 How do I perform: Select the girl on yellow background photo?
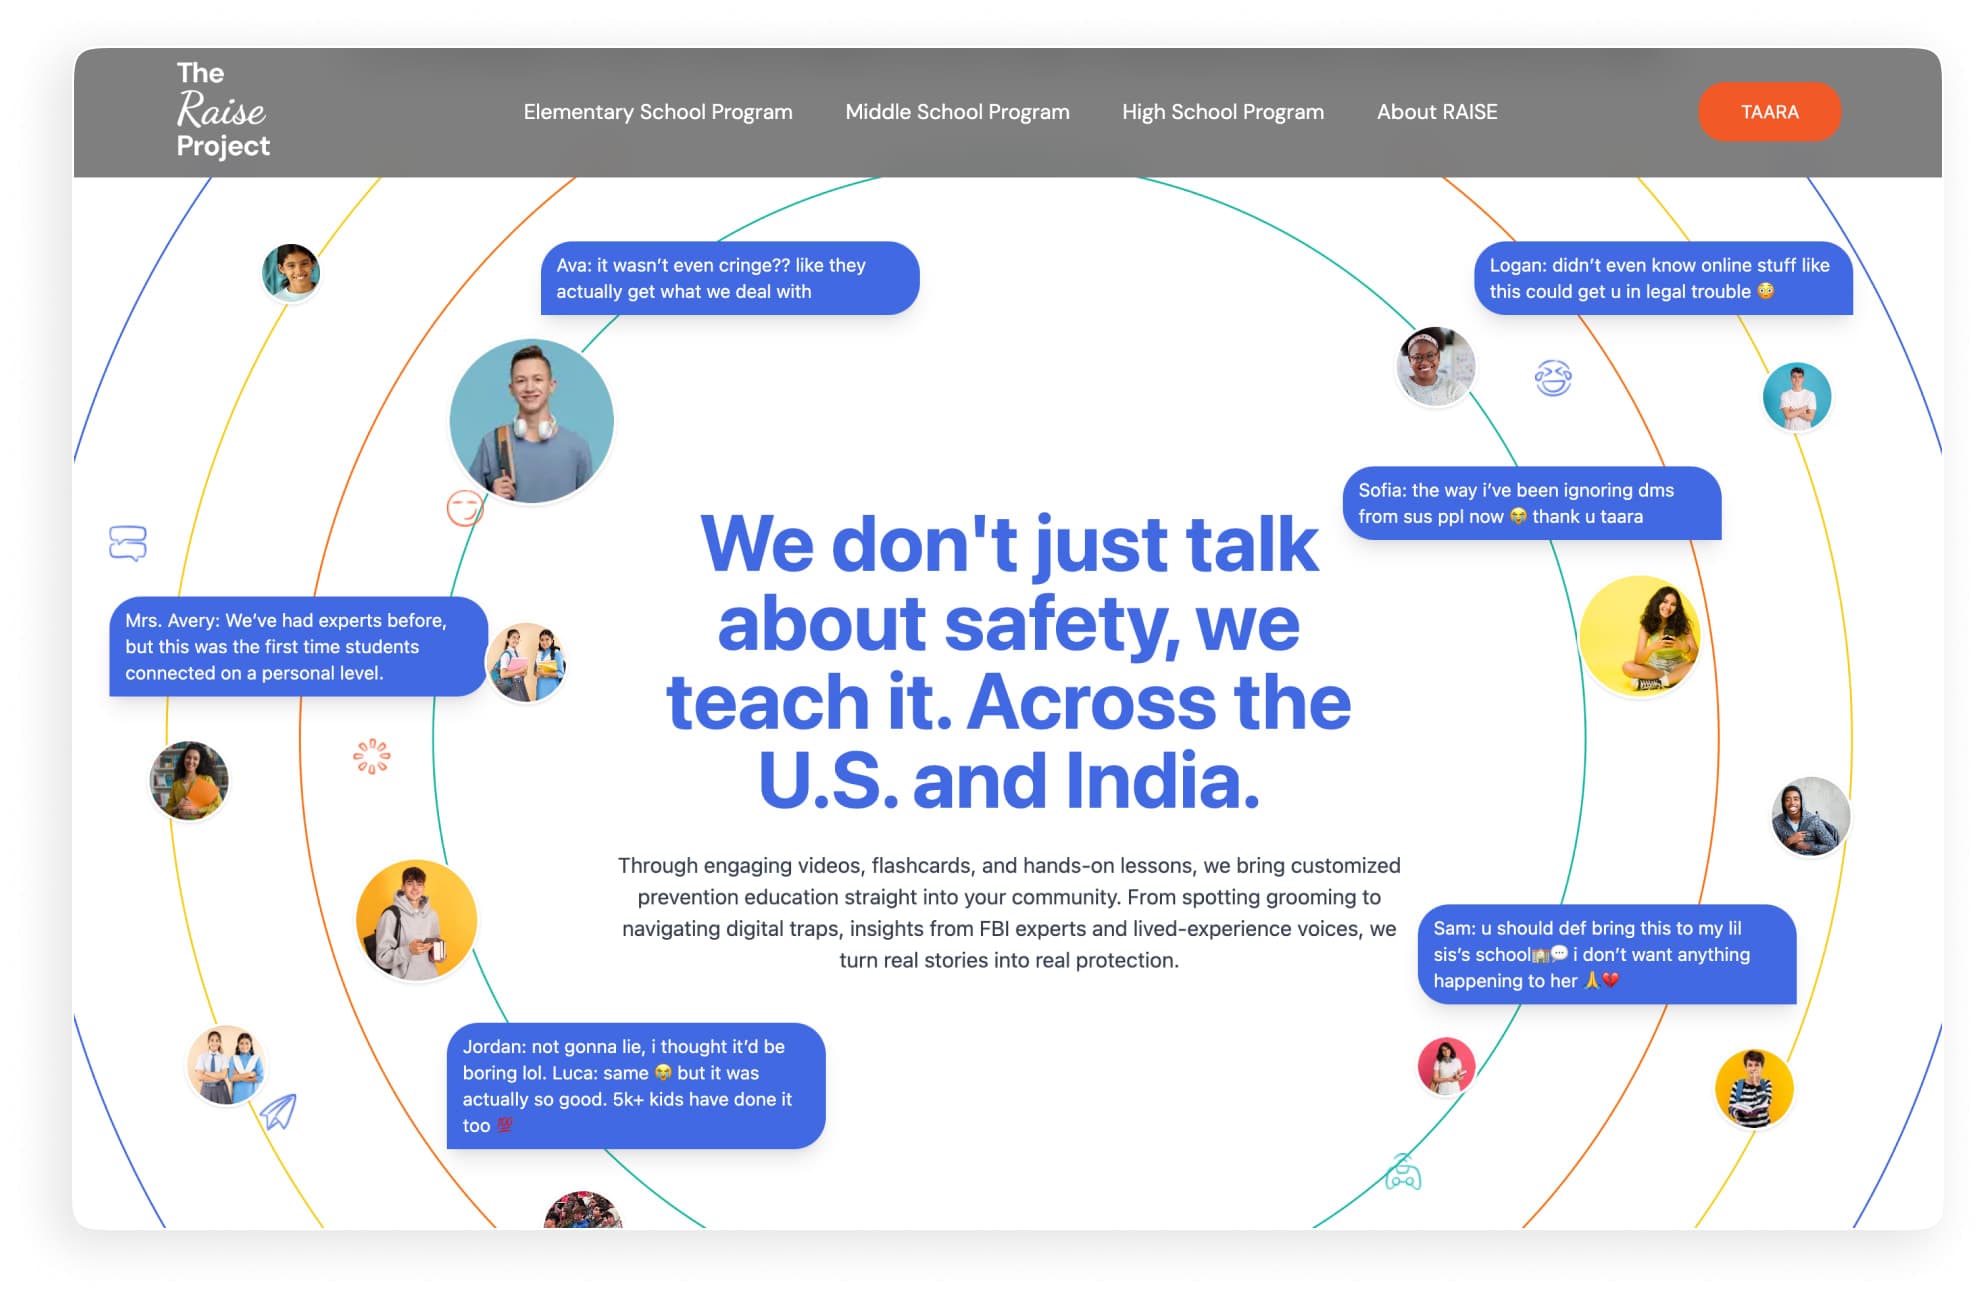[1640, 635]
